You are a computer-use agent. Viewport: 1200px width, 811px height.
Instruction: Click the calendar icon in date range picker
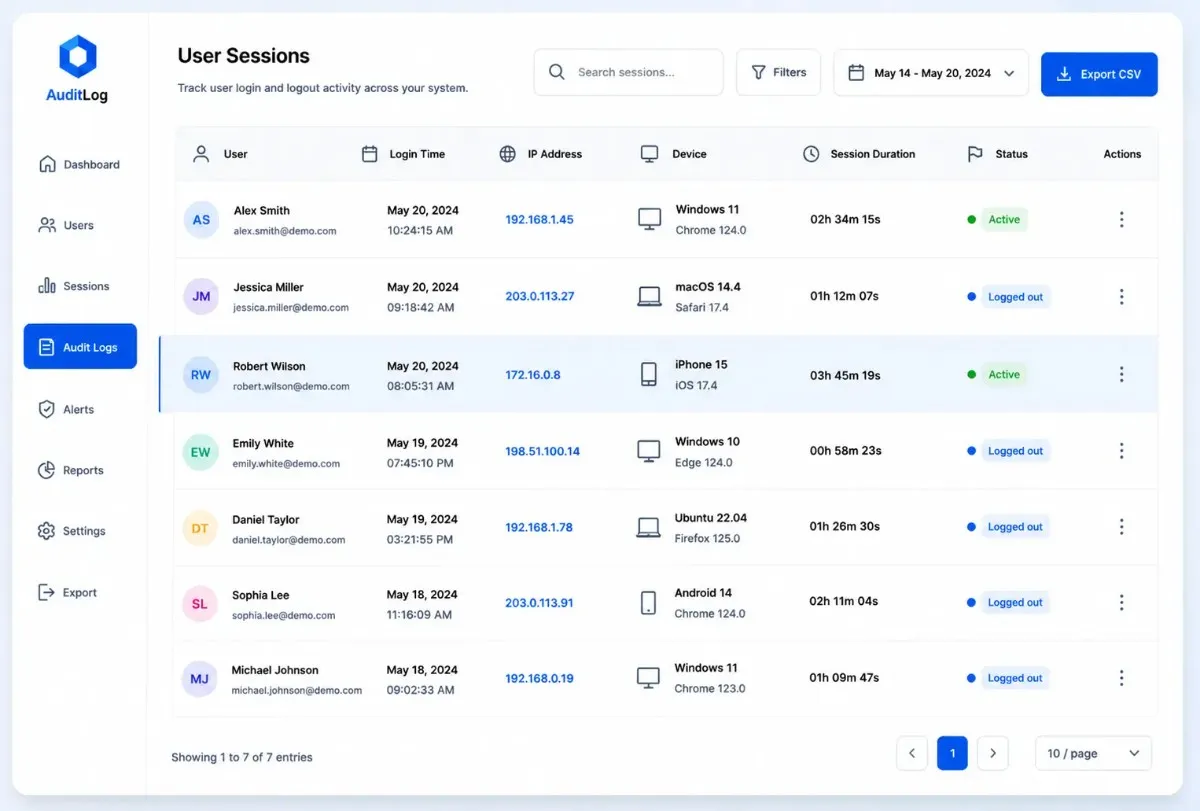[x=856, y=72]
